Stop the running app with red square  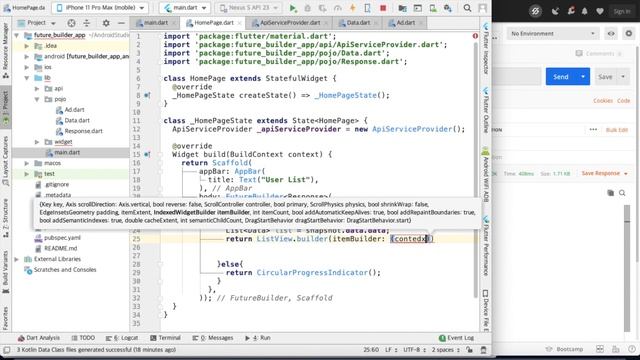click(x=383, y=8)
